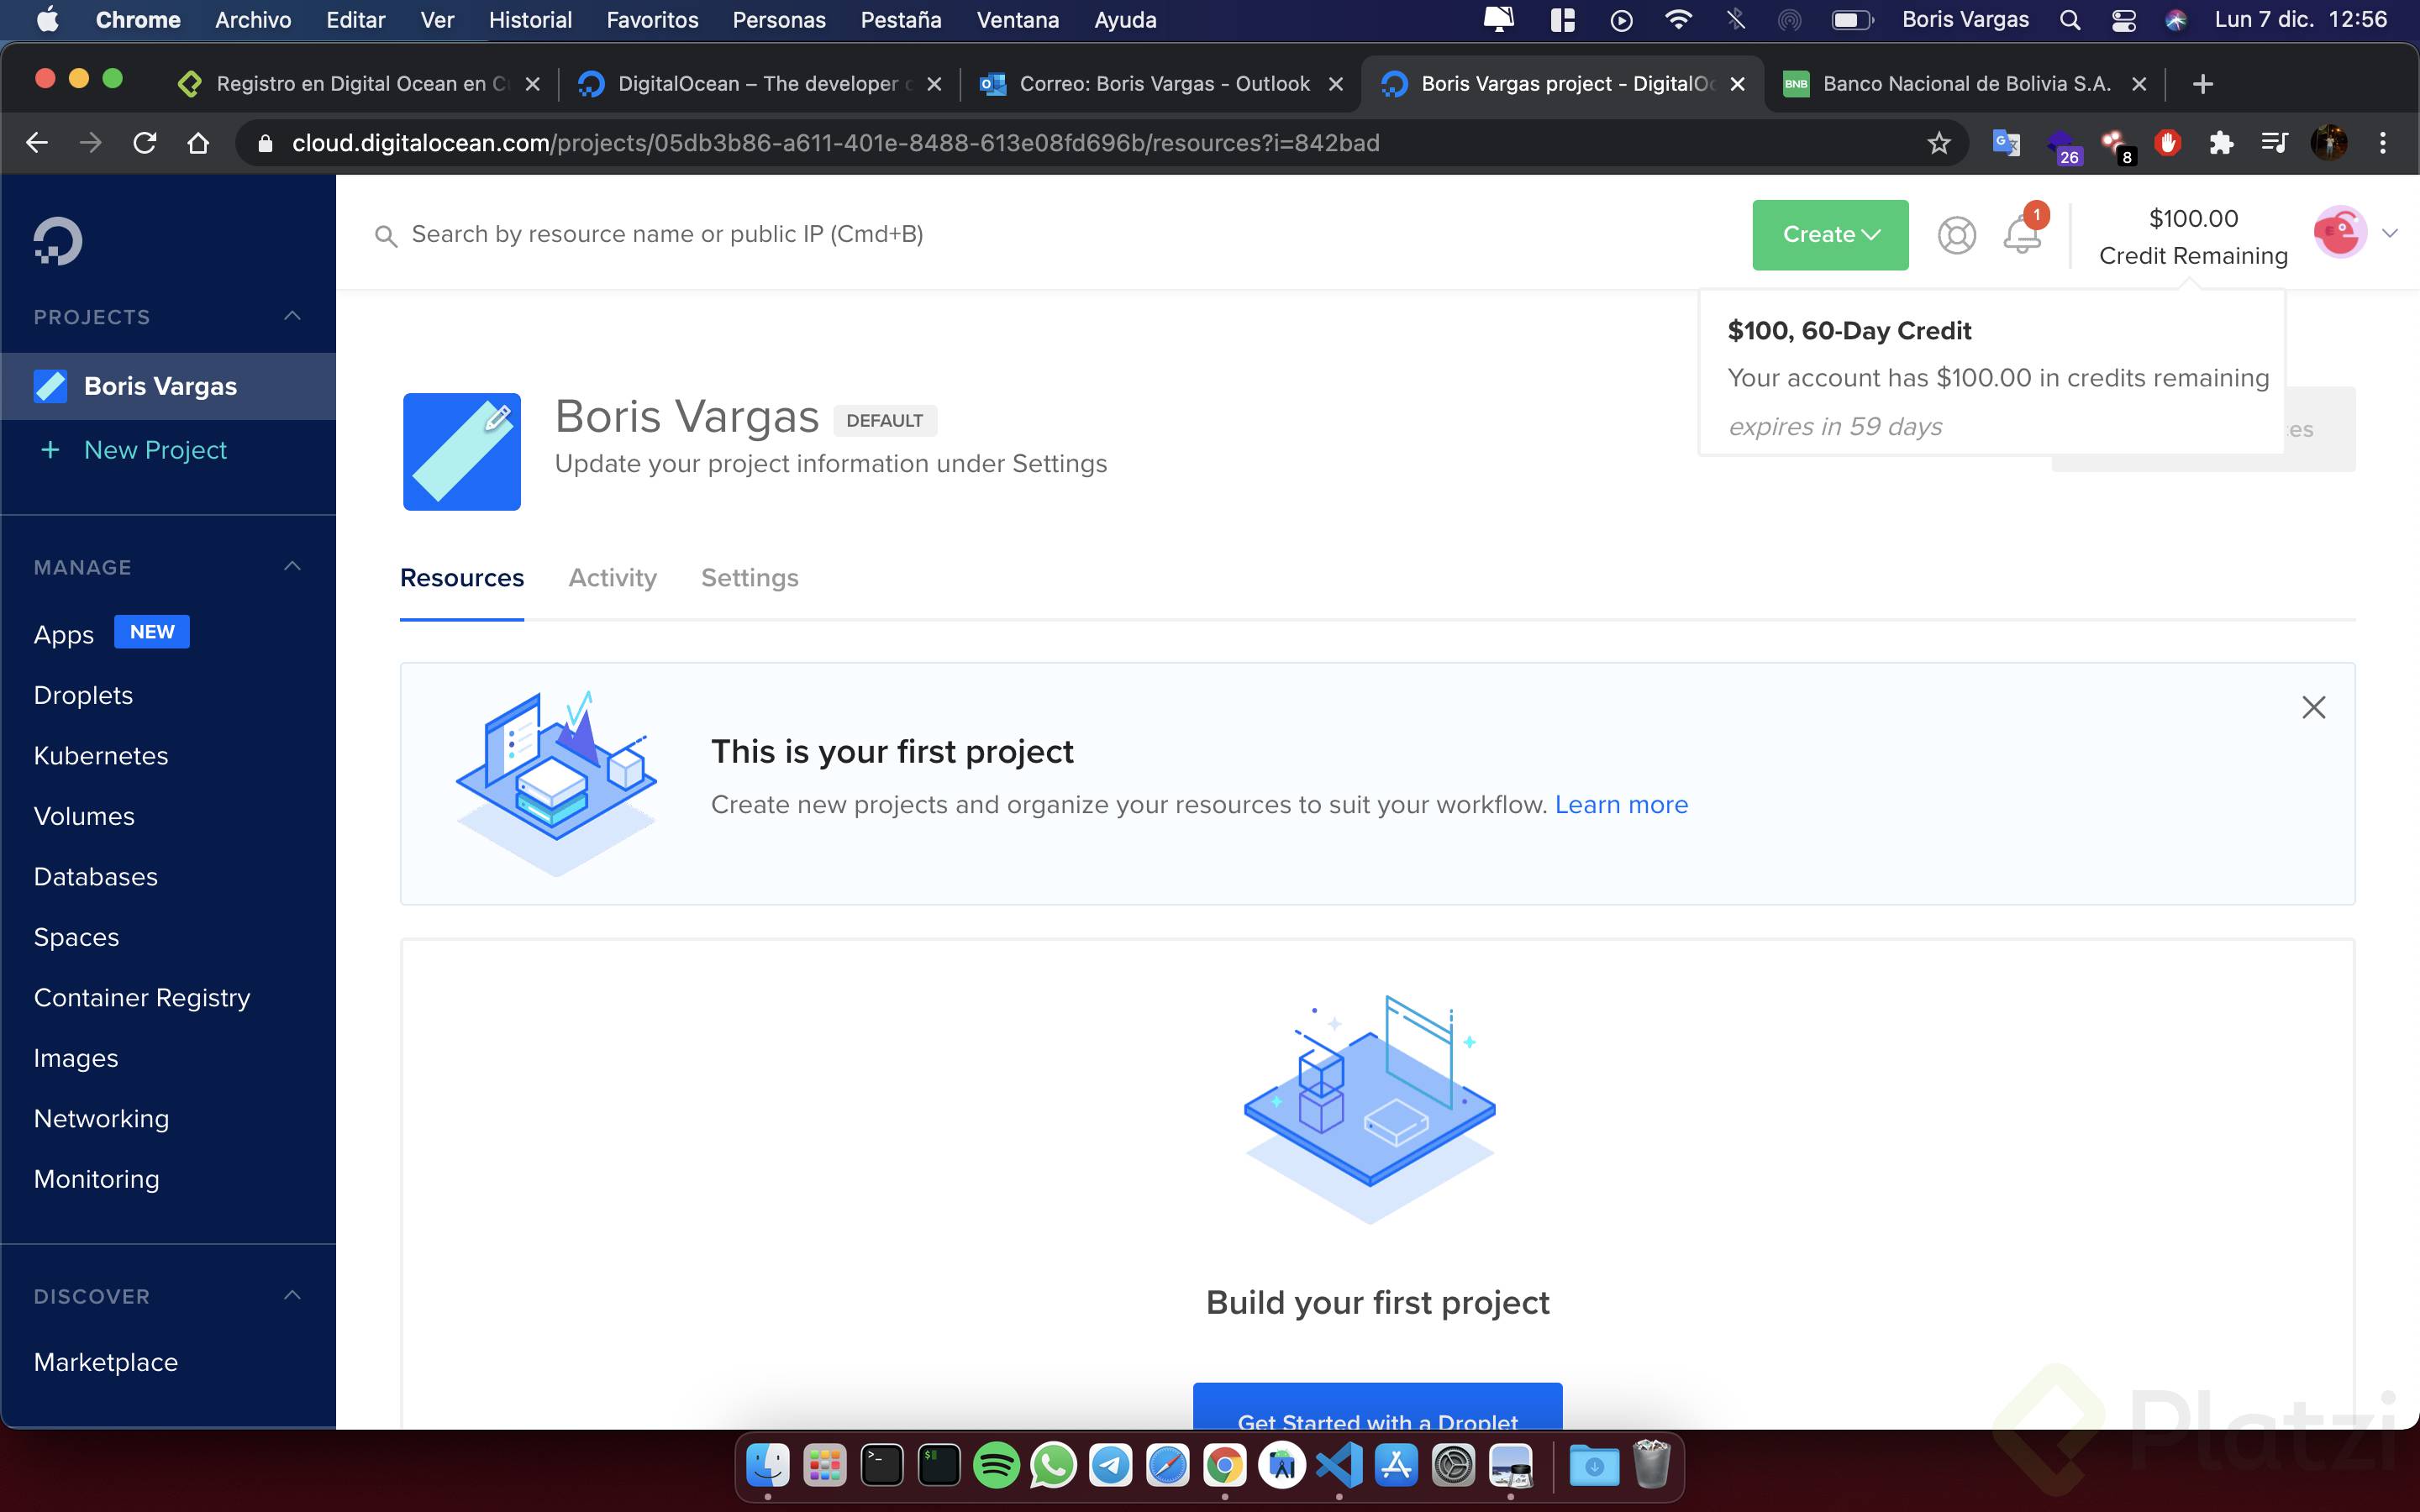The height and width of the screenshot is (1512, 2420).
Task: Dismiss the first project banner
Action: coord(2313,707)
